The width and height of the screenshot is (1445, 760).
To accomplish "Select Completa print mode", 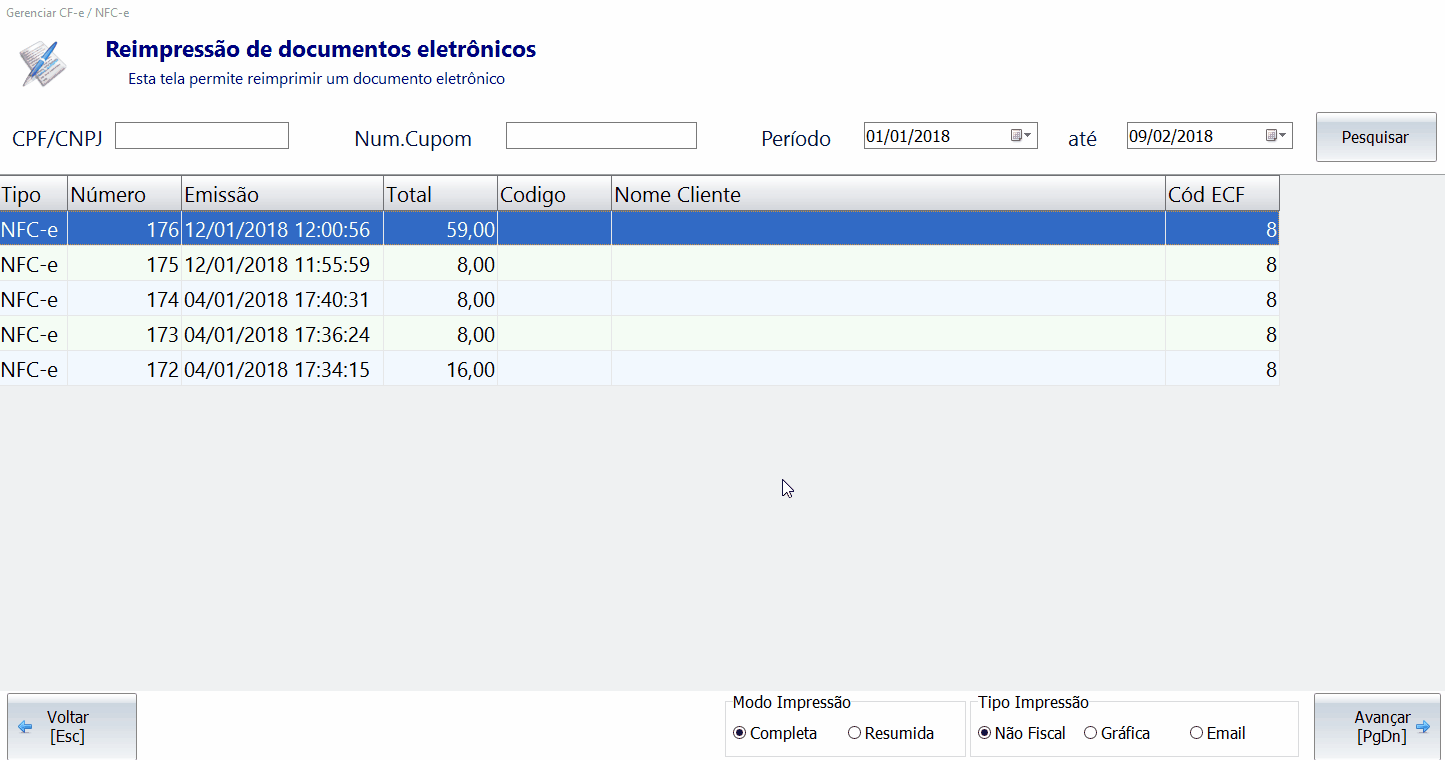I will 775,733.
